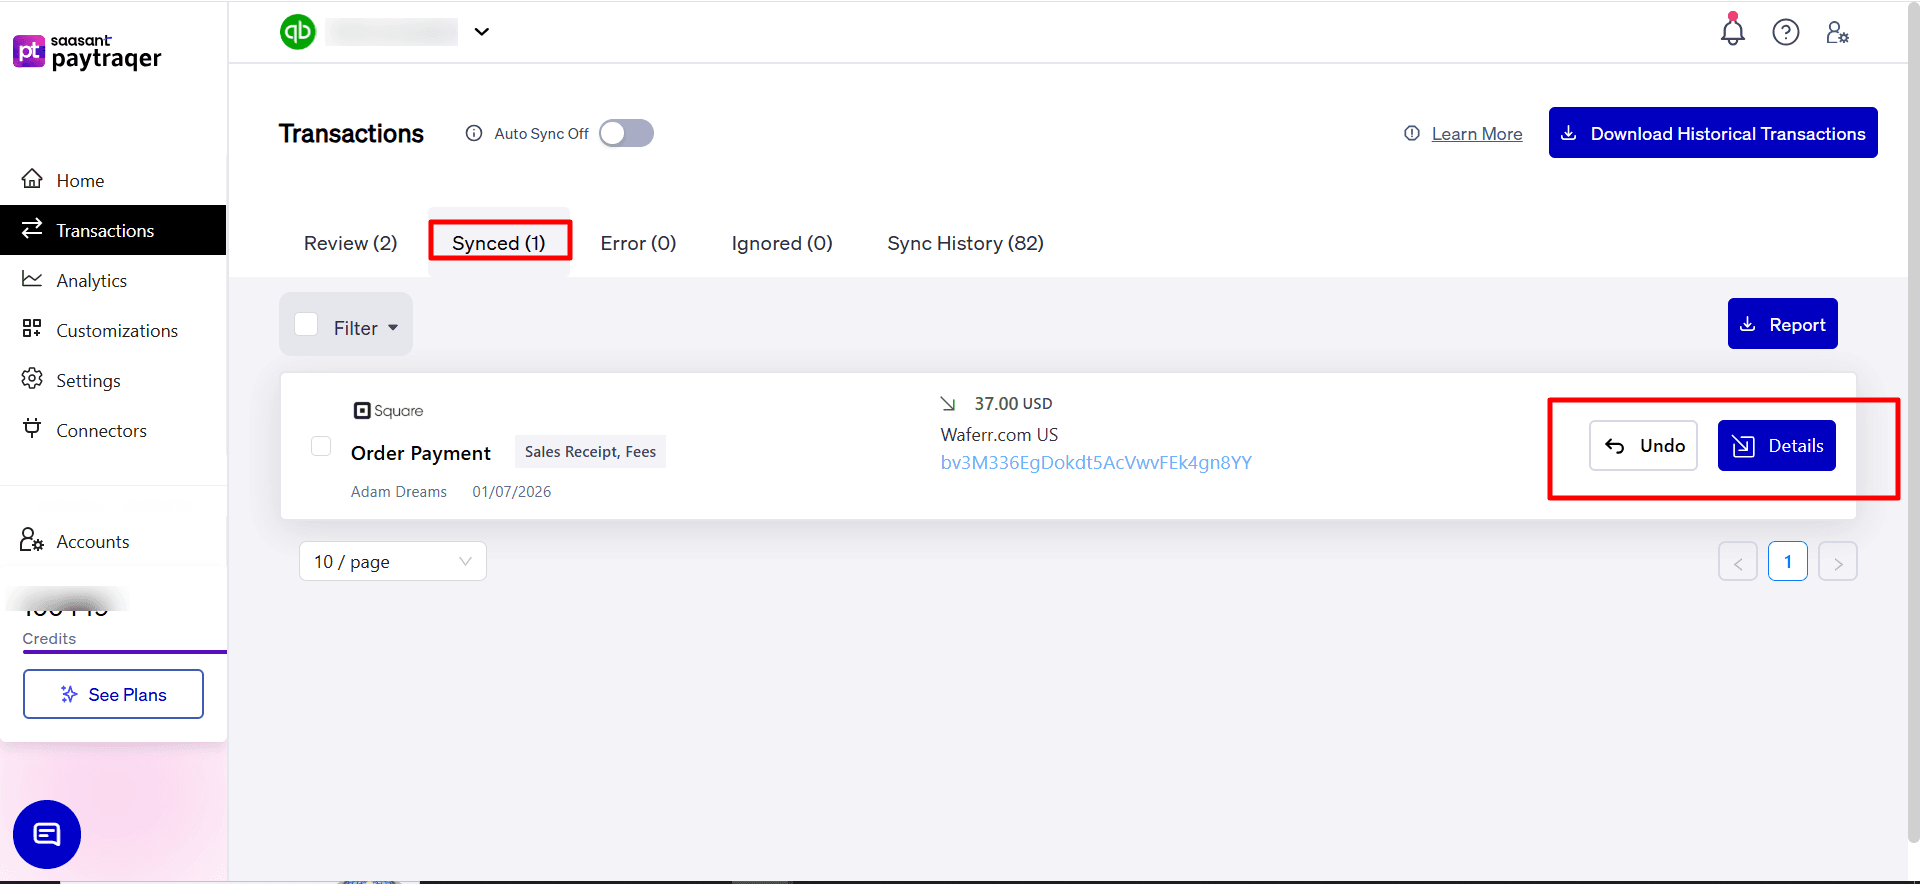Image resolution: width=1920 pixels, height=884 pixels.
Task: Go to Home in sidebar
Action: [x=113, y=180]
